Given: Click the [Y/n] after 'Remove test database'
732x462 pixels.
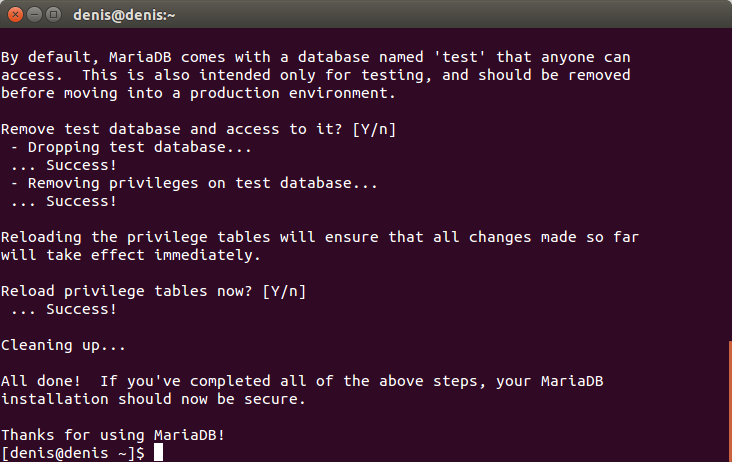Looking at the screenshot, I should point(374,129).
